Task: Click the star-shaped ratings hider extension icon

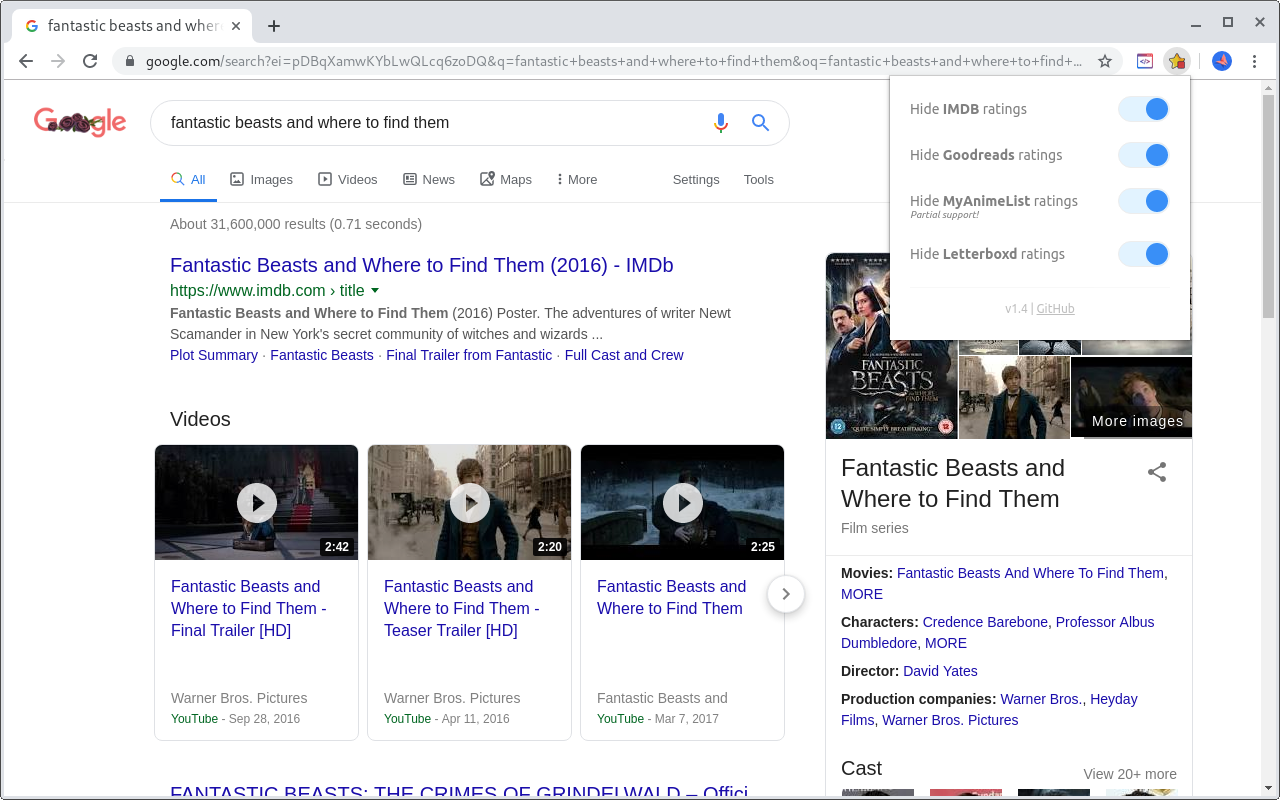Action: tap(1177, 61)
